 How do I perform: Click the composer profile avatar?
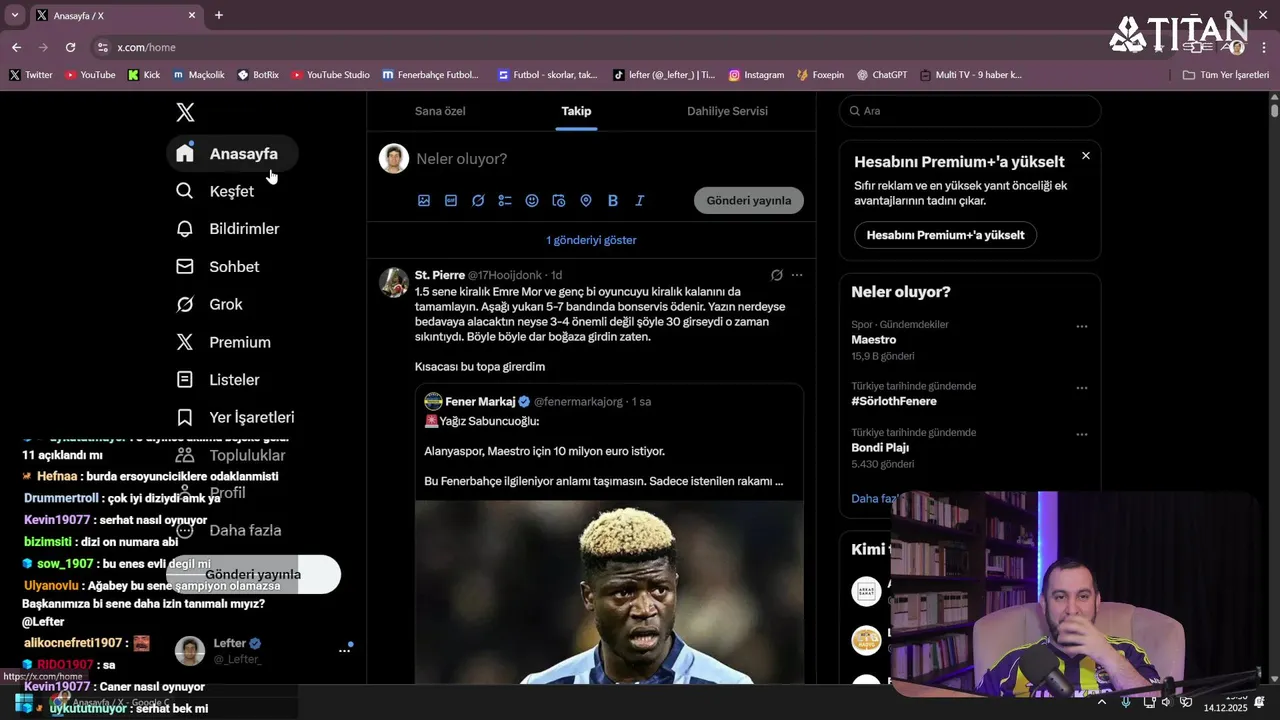[394, 159]
